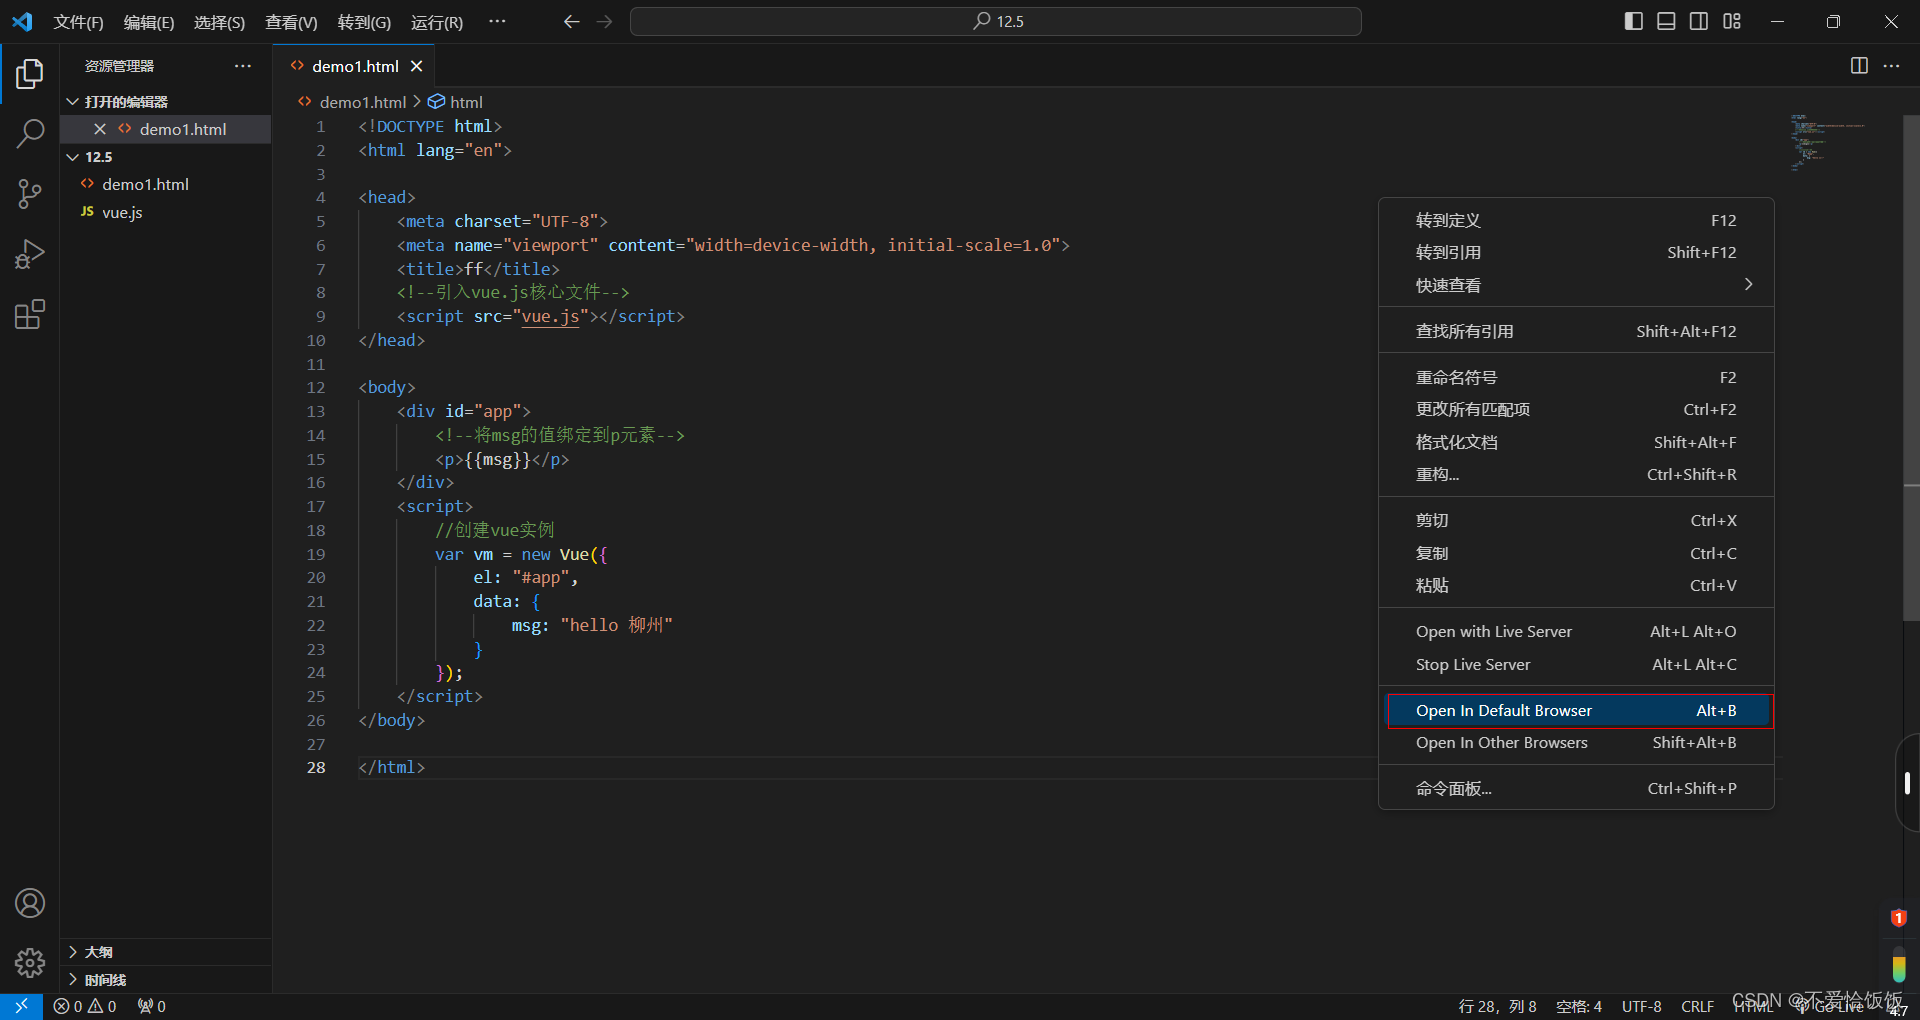
Task: Open Explorer panel more actions ellipsis
Action: [x=243, y=65]
